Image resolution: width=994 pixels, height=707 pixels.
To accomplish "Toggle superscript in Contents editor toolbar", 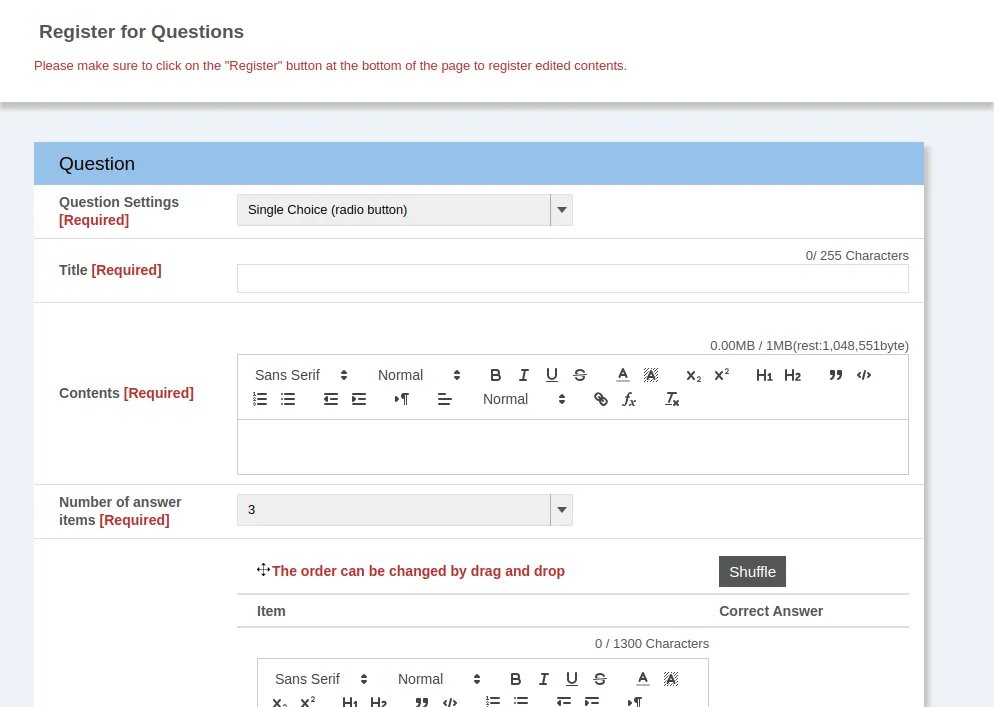I will (x=721, y=375).
